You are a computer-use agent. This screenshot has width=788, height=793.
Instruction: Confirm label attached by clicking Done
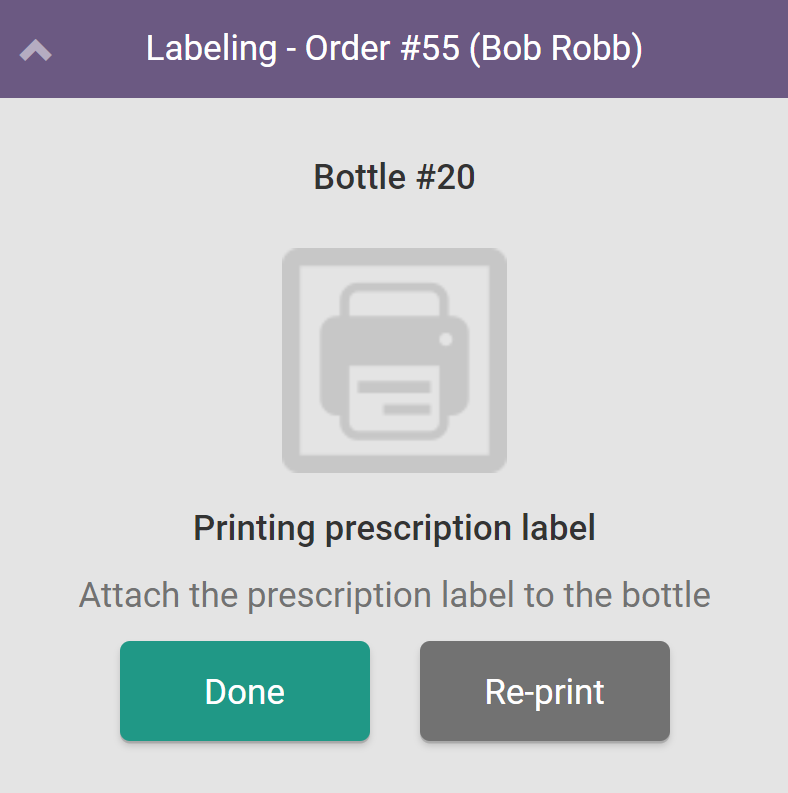245,691
